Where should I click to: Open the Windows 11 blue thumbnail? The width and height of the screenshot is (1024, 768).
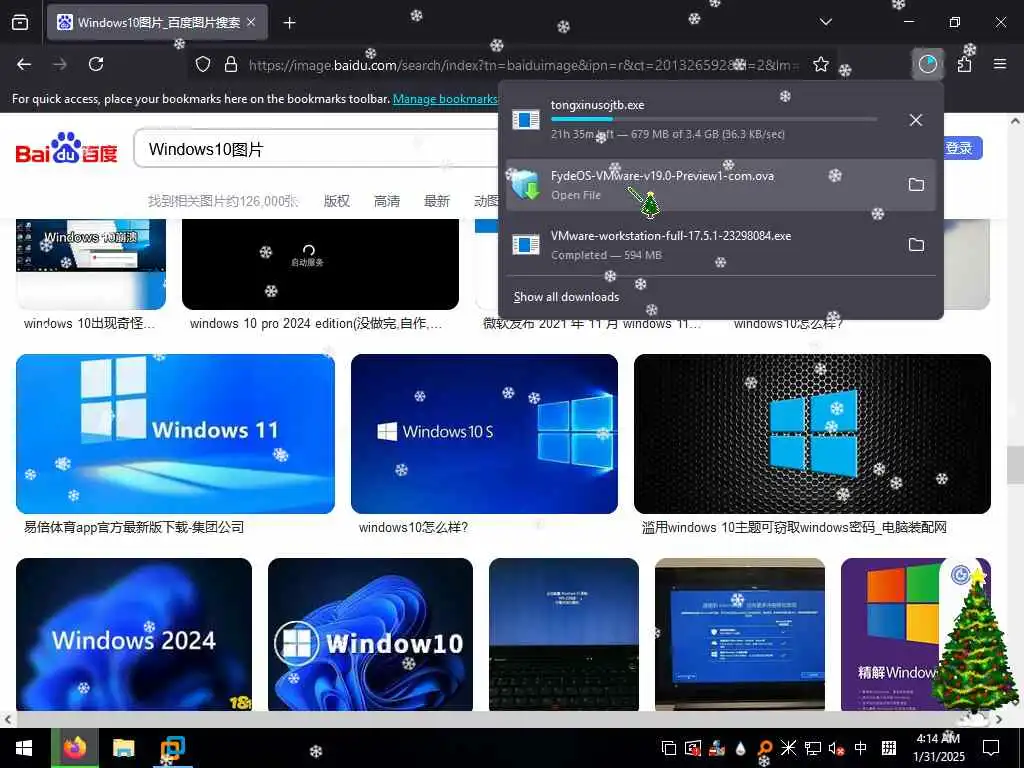pyautogui.click(x=175, y=434)
